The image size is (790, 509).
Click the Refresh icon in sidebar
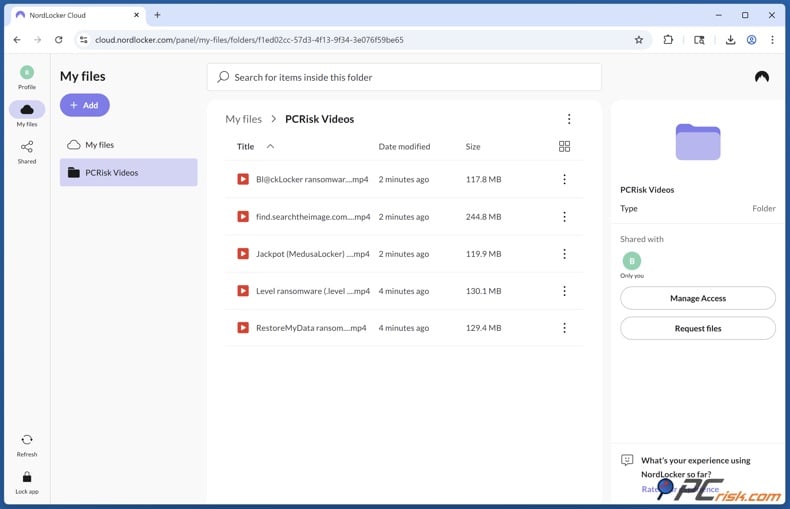(x=27, y=440)
